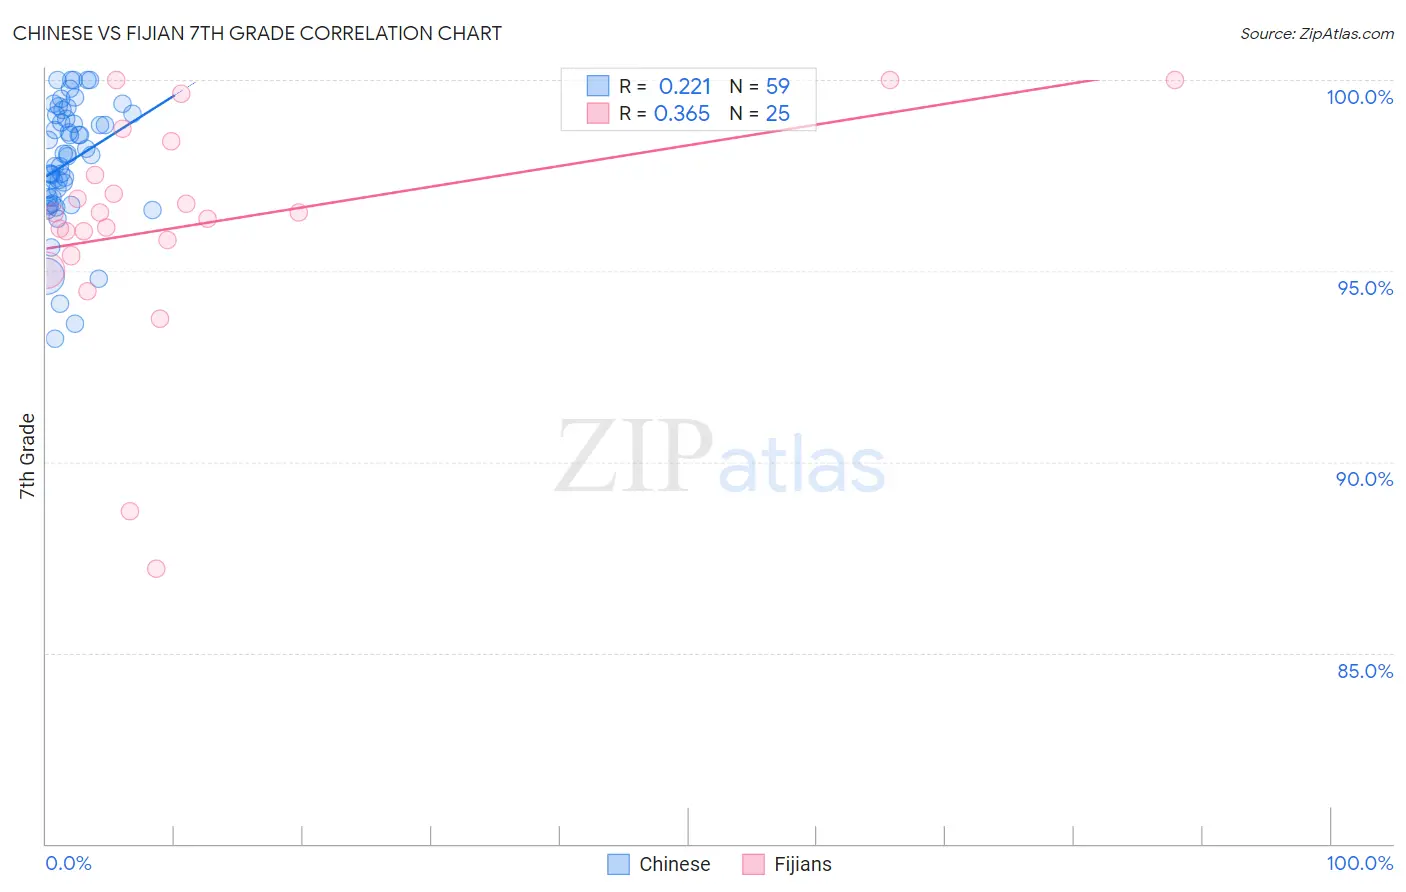The image size is (1406, 892).
Task: Click the 7th Grade axis label
Action: [27, 456]
